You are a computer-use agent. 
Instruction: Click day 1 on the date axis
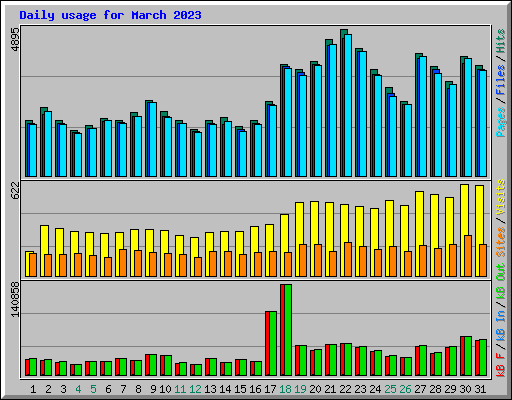[x=33, y=389]
